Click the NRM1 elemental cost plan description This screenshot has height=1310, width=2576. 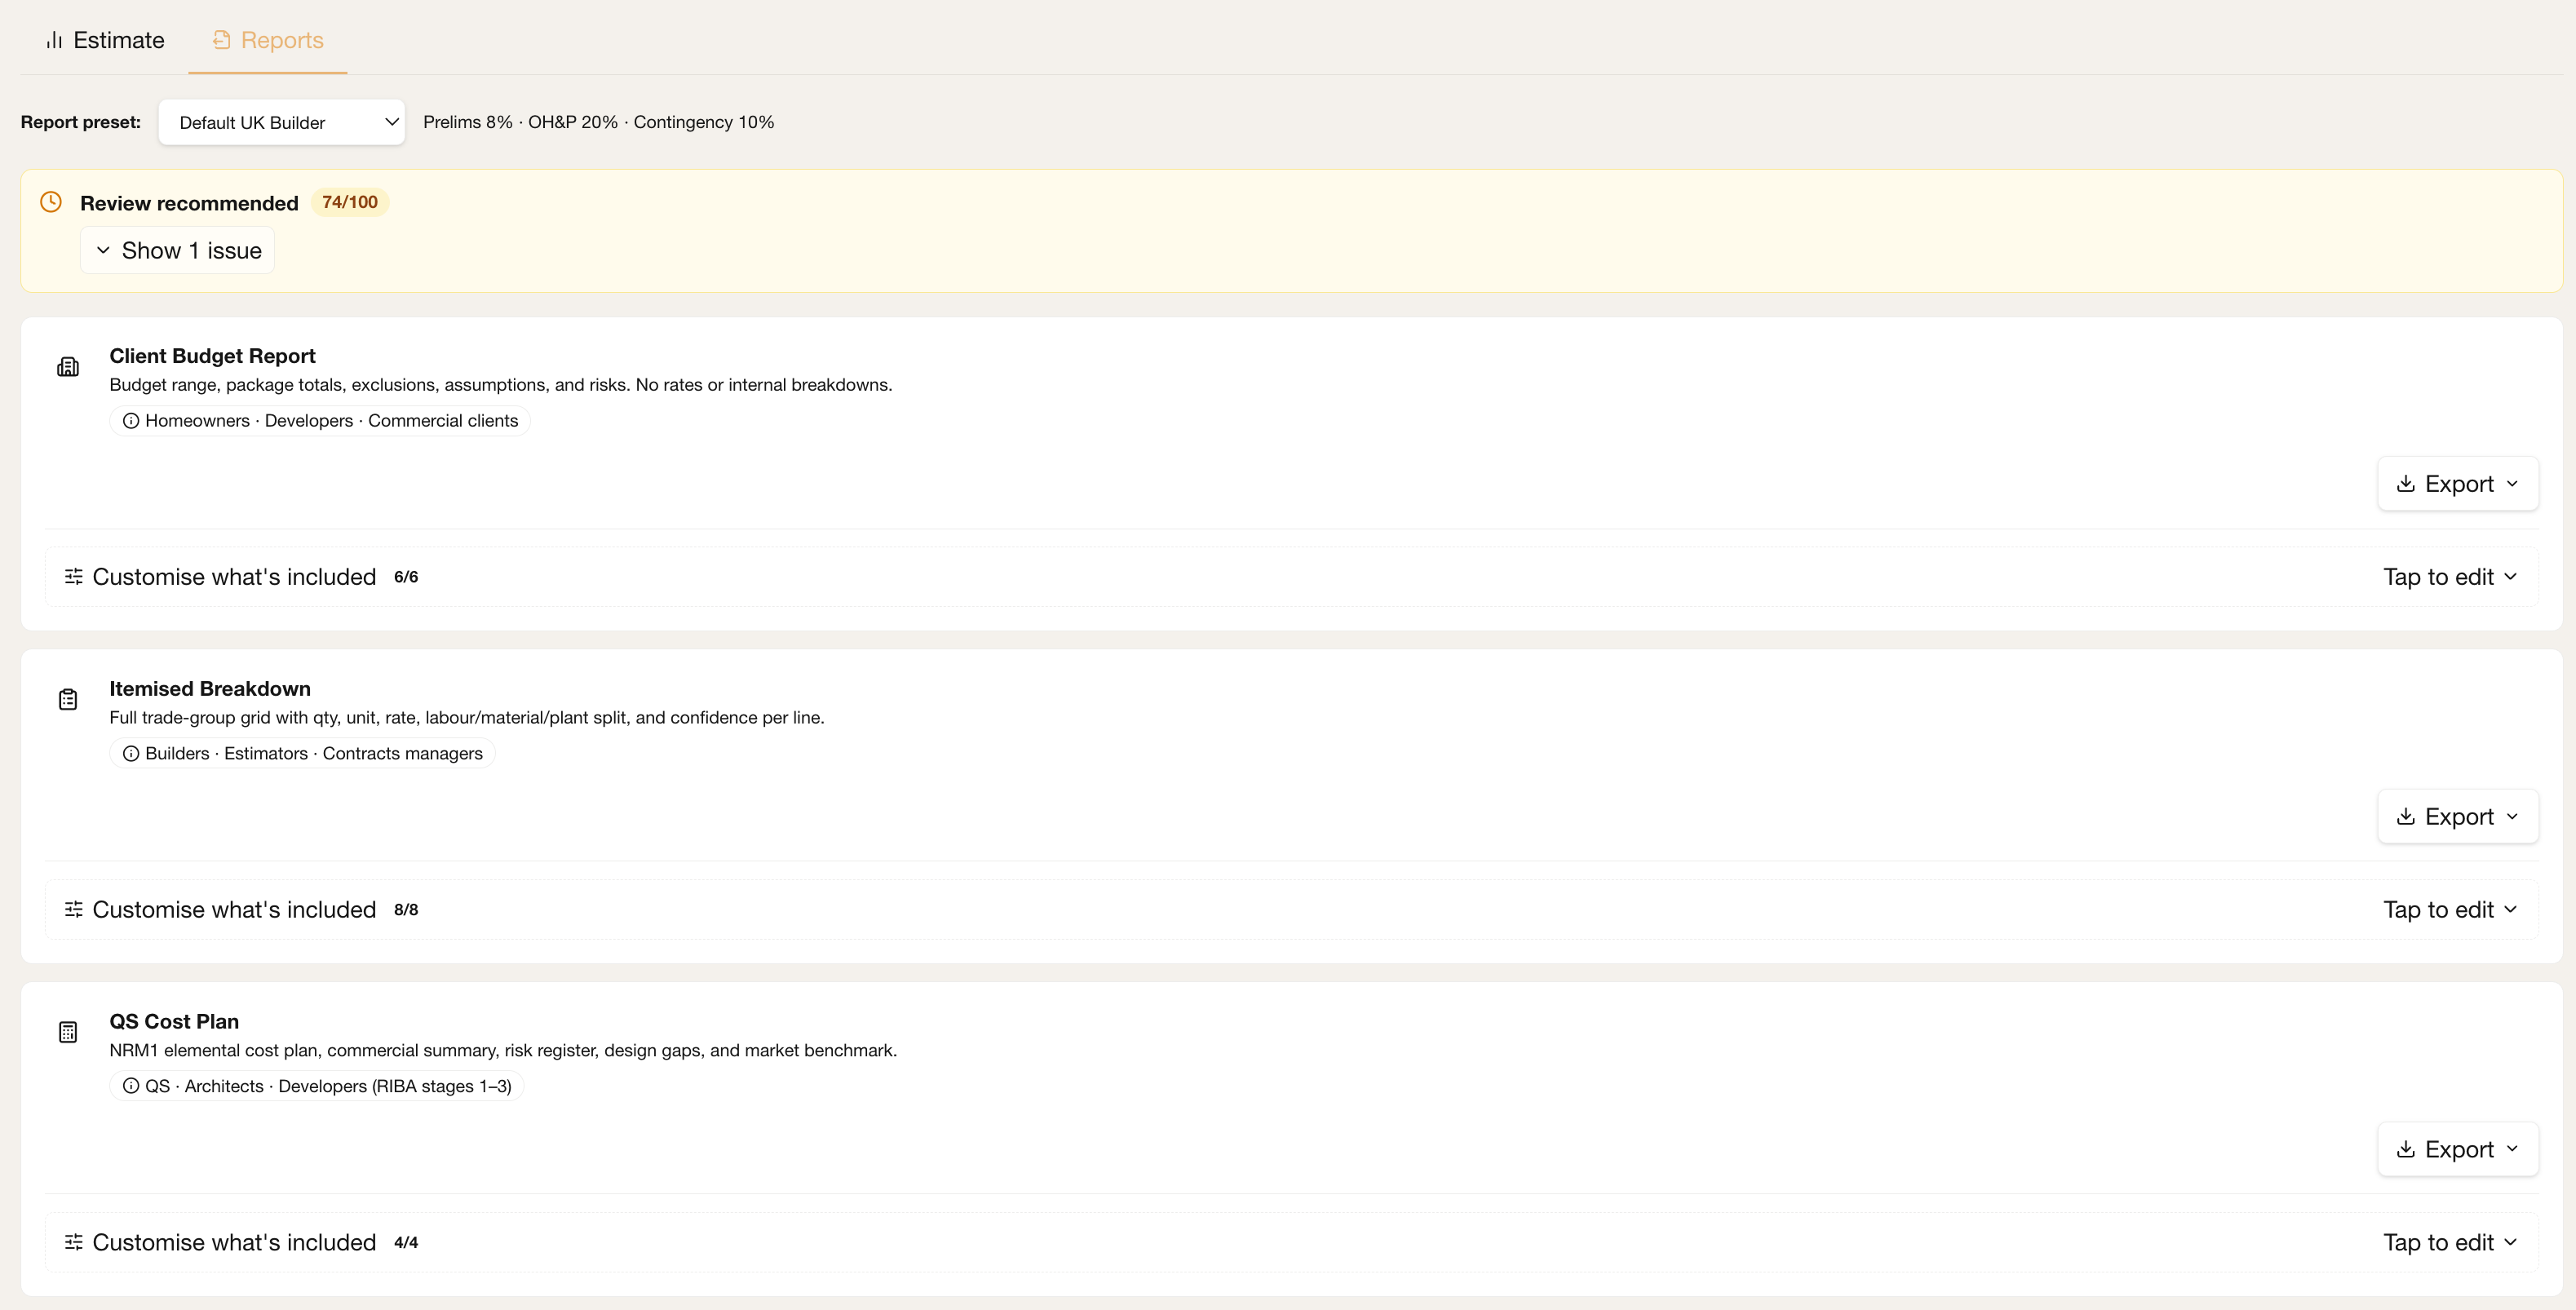coord(503,1051)
